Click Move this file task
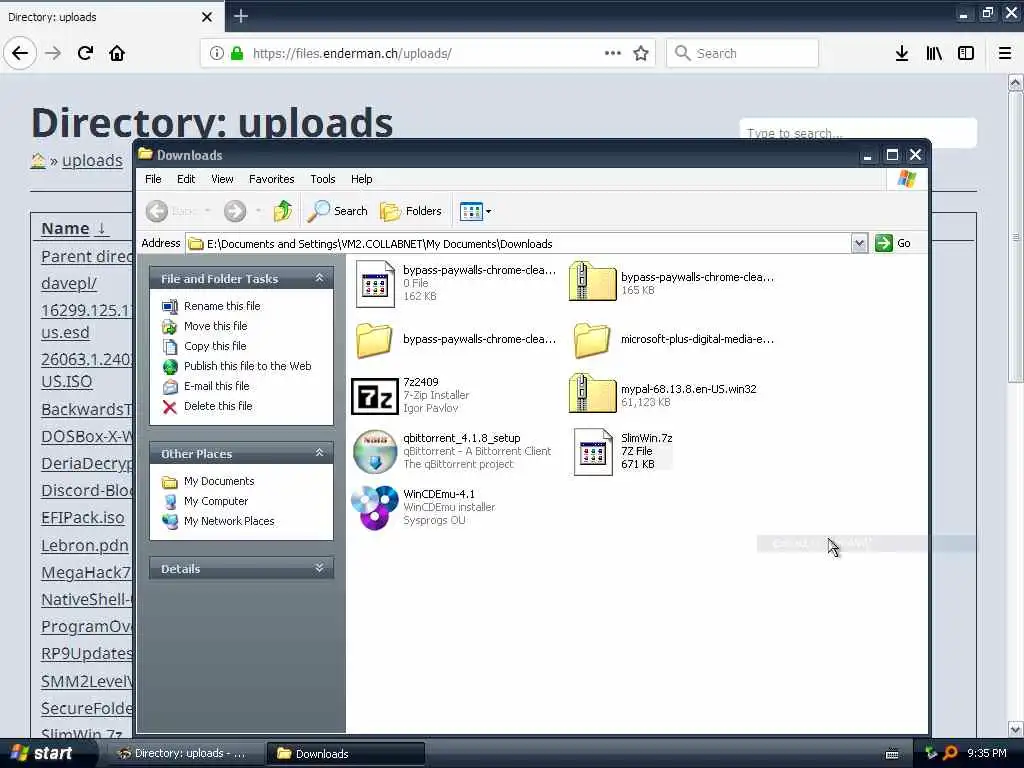1024x768 pixels. point(216,326)
